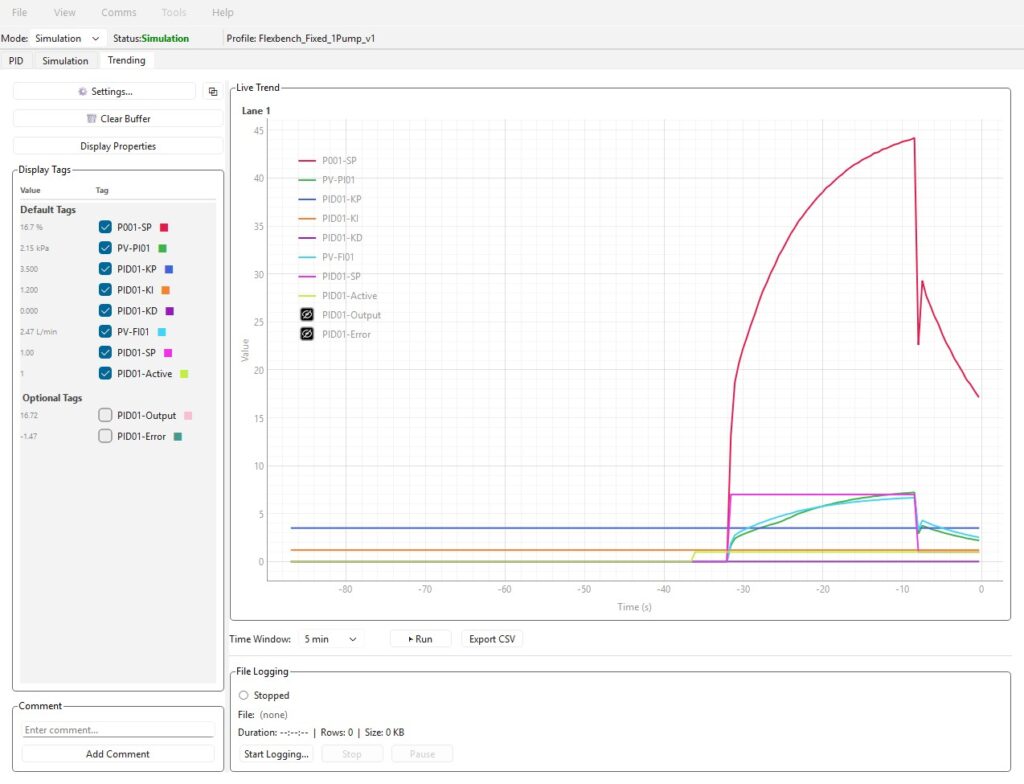The image size is (1024, 784).
Task: Click the hidden-eye icon for PID01-Output legend
Action: (307, 315)
